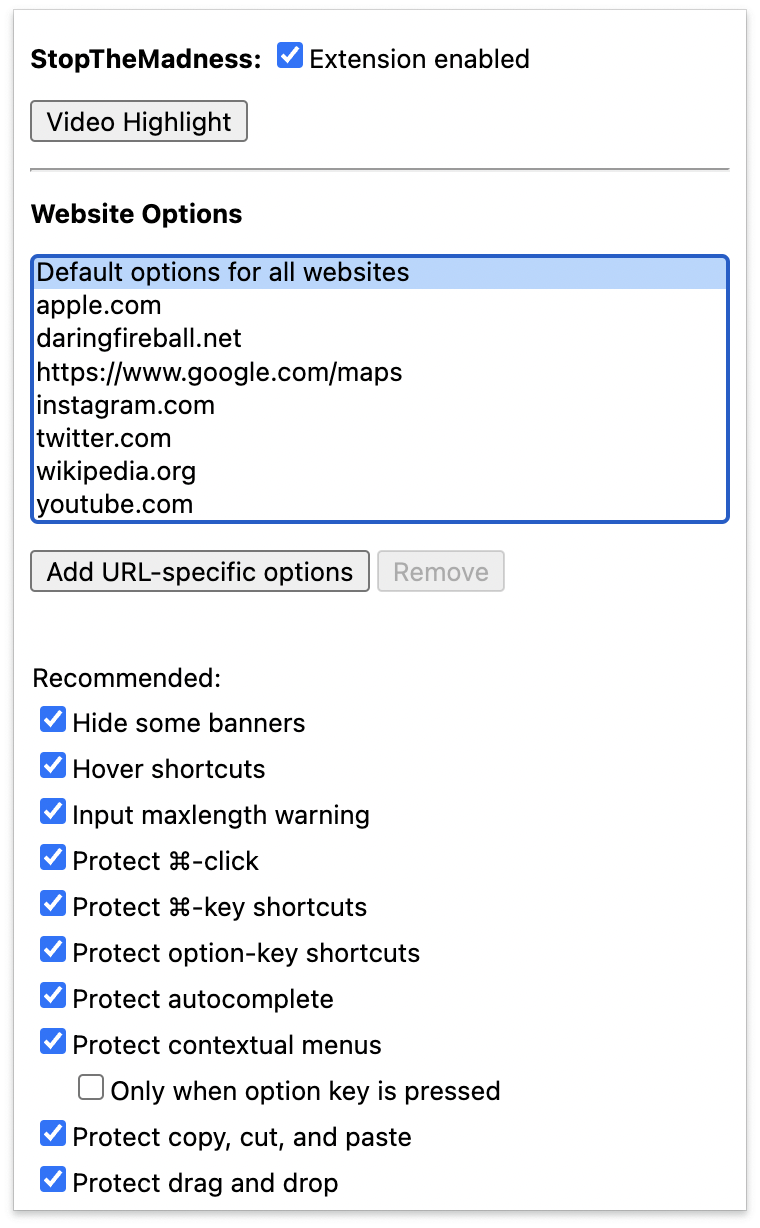Choose youtube.com in the list
This screenshot has width=760, height=1228.
[x=114, y=504]
